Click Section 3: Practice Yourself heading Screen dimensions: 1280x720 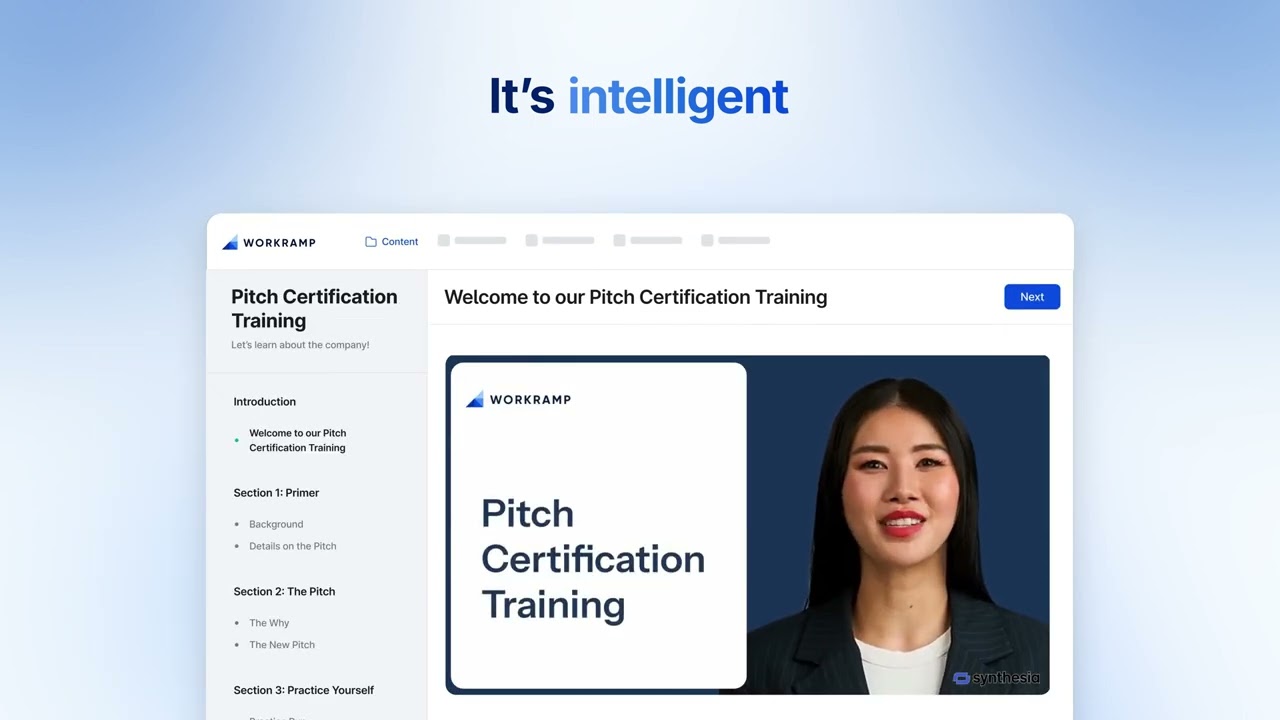tap(304, 690)
